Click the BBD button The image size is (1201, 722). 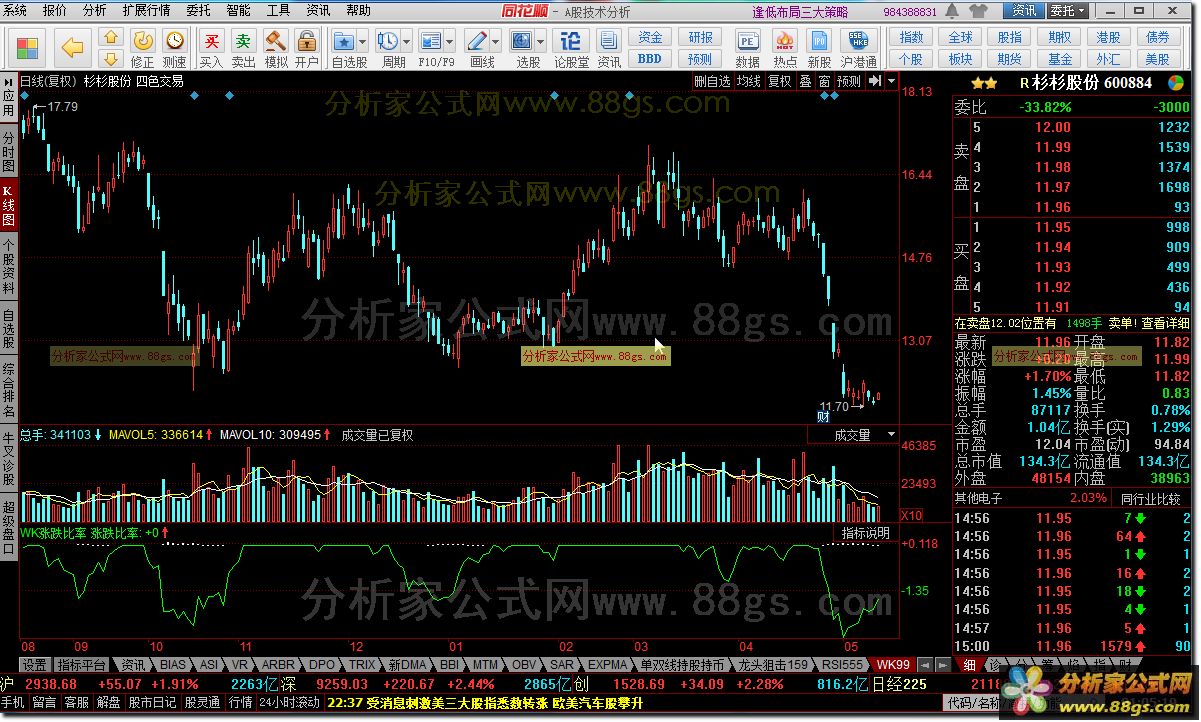tap(650, 58)
